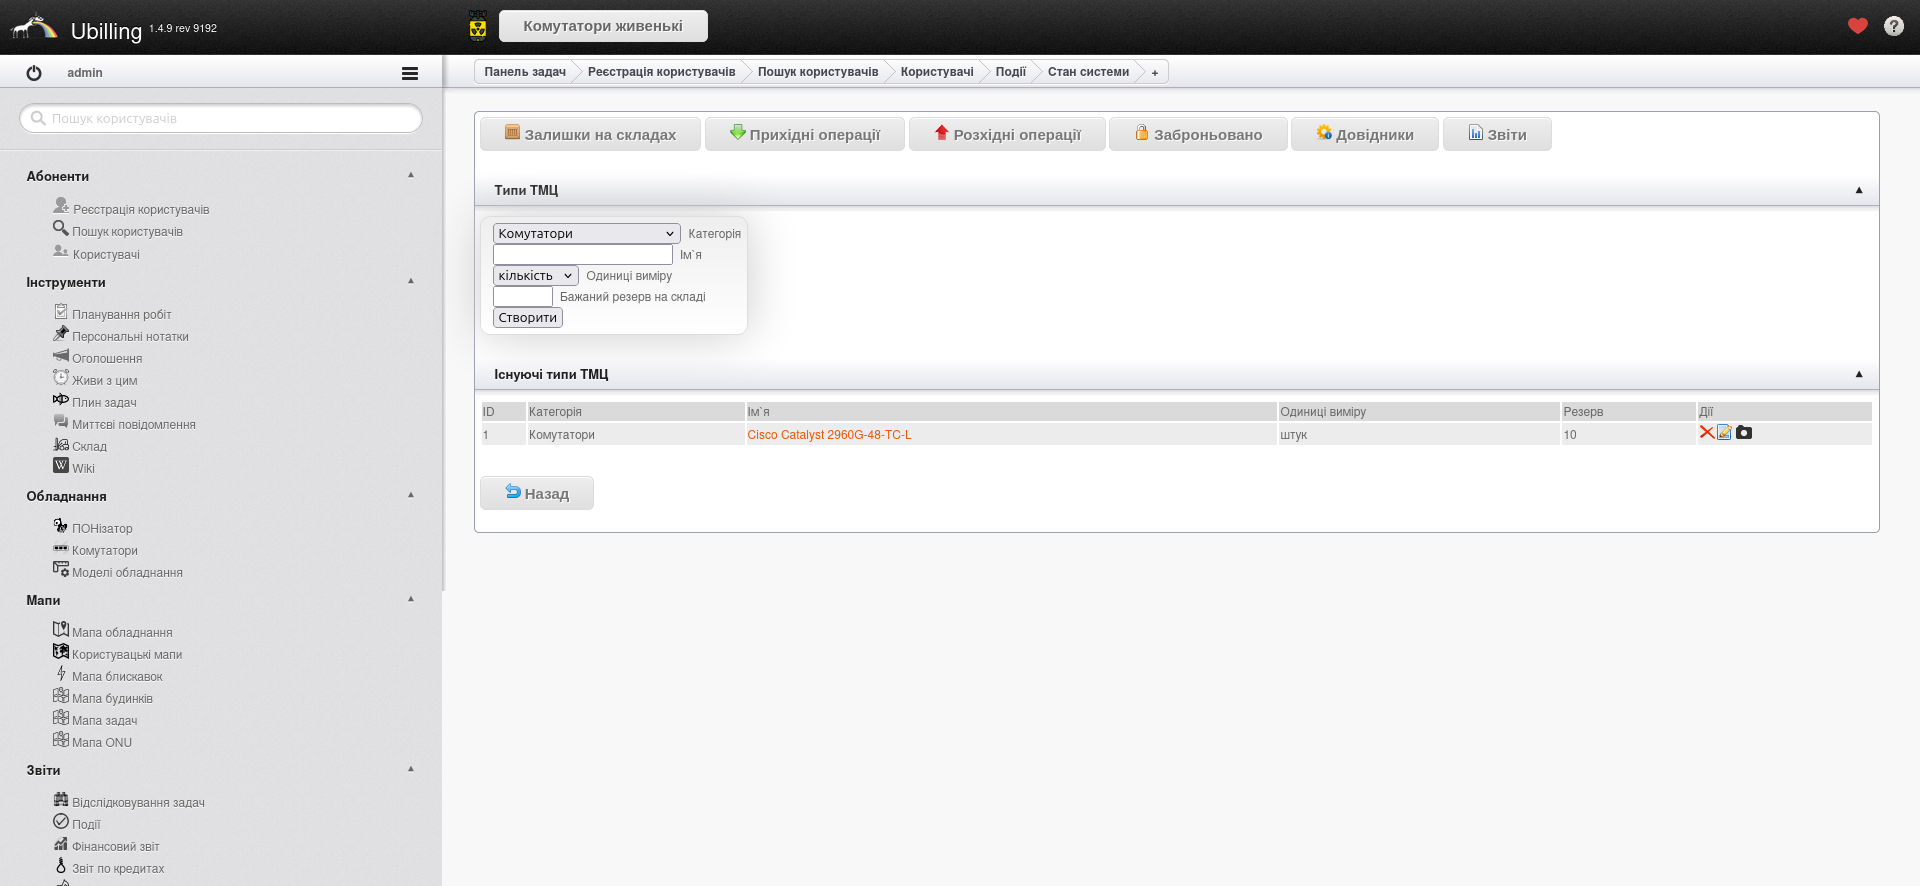1920x886 pixels.
Task: Open the Категорія dropdown showing Комутатори
Action: (586, 233)
